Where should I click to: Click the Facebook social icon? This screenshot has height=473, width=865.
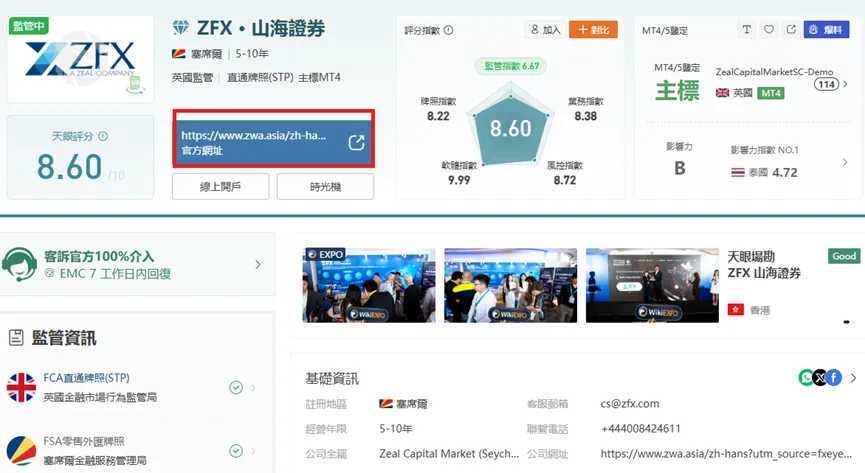tap(834, 378)
